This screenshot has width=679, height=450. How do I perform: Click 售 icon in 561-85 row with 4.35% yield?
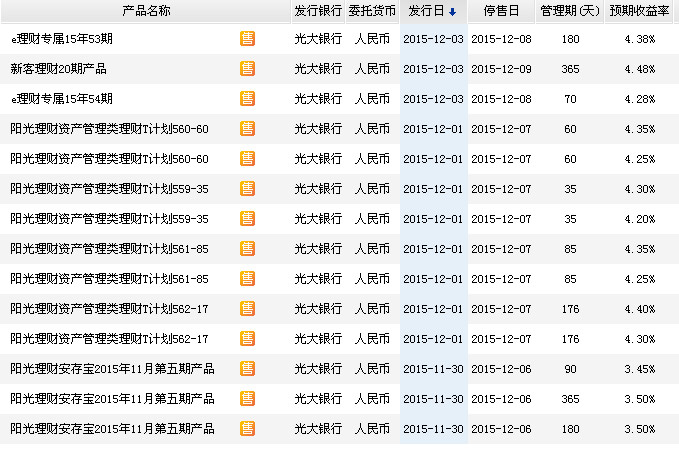(247, 249)
